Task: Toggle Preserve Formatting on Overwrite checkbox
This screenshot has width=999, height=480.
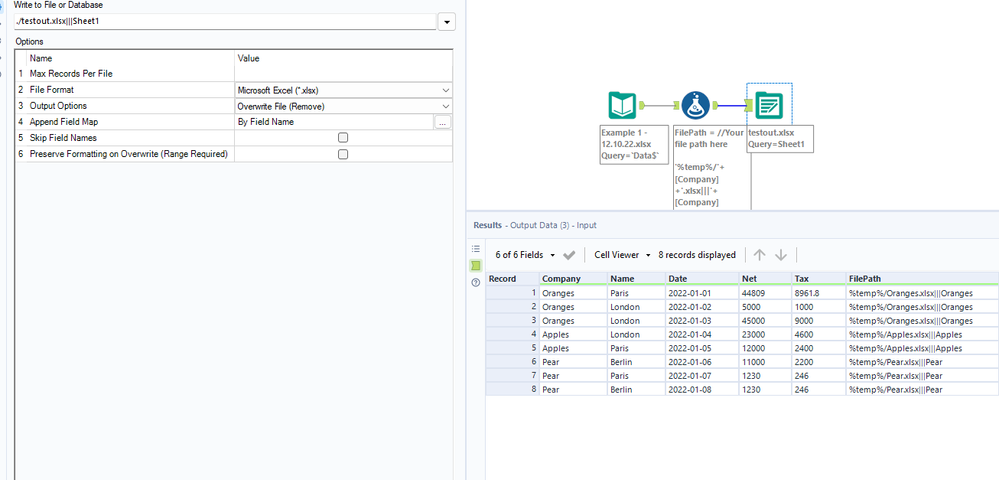Action: [343, 154]
